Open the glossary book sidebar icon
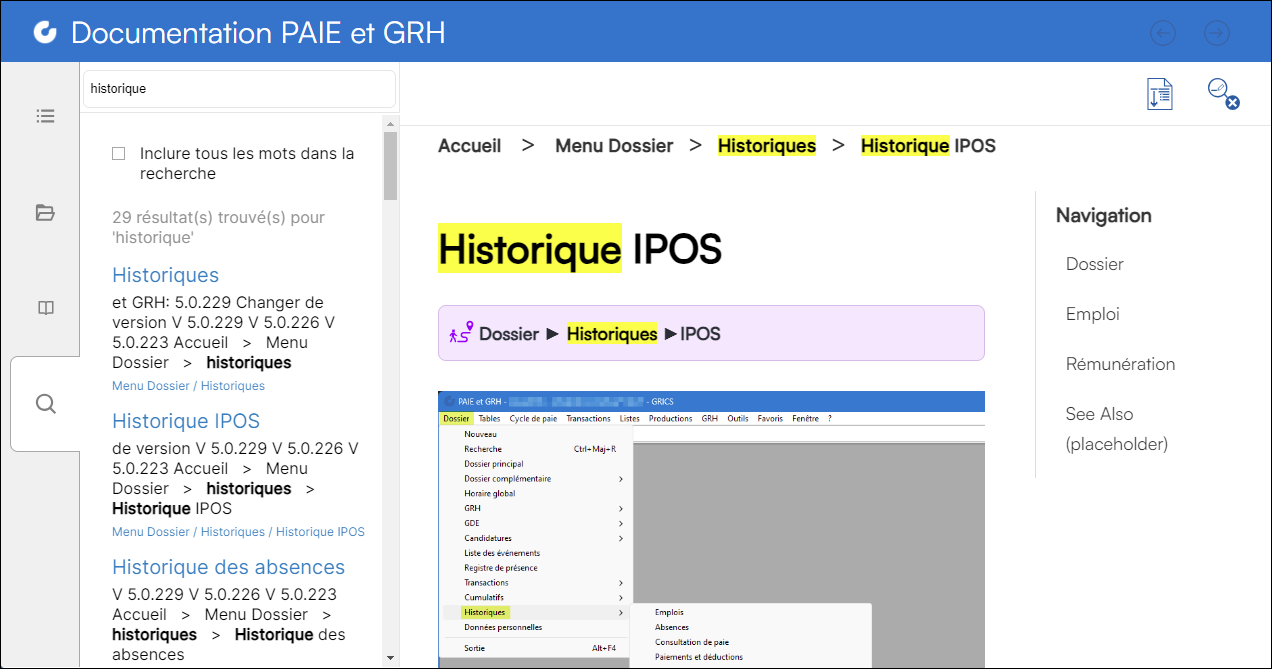Viewport: 1272px width, 669px height. point(45,308)
